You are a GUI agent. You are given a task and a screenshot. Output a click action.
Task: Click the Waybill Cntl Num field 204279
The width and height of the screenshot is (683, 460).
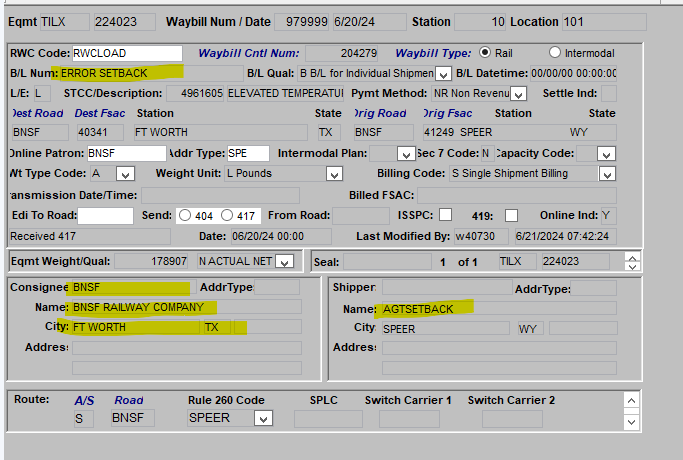click(x=342, y=54)
